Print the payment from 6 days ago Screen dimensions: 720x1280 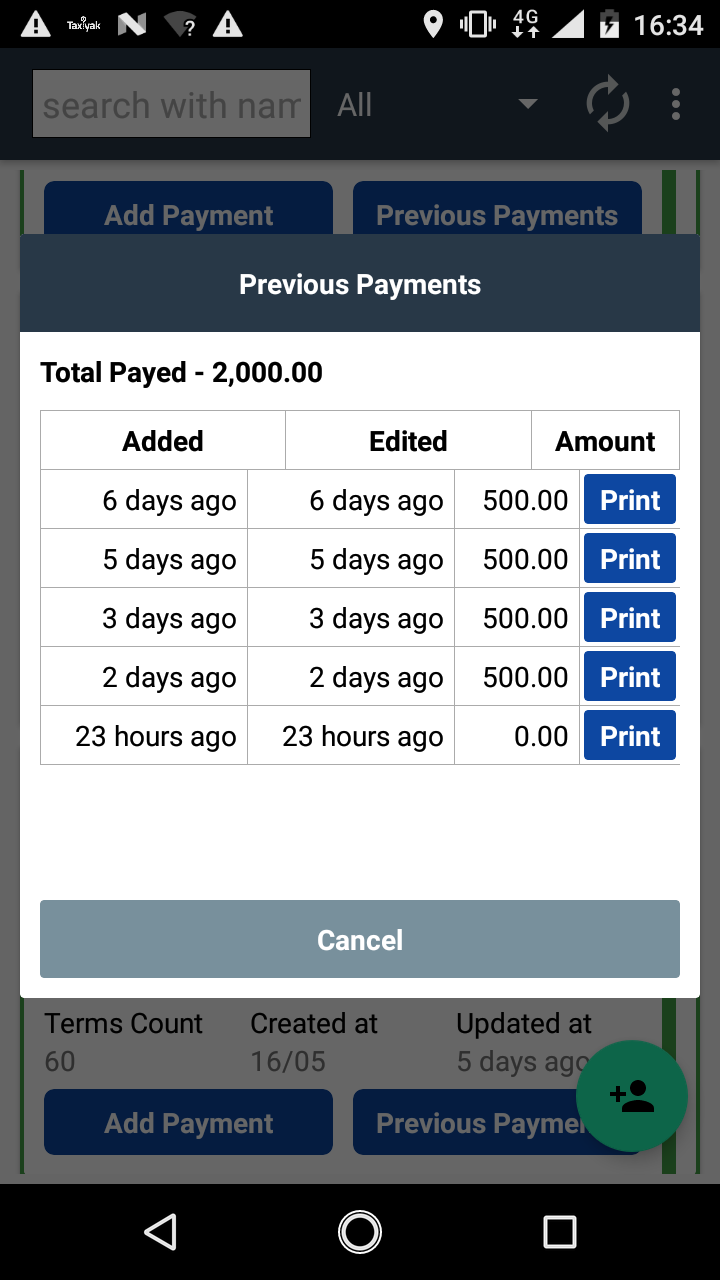coord(630,500)
